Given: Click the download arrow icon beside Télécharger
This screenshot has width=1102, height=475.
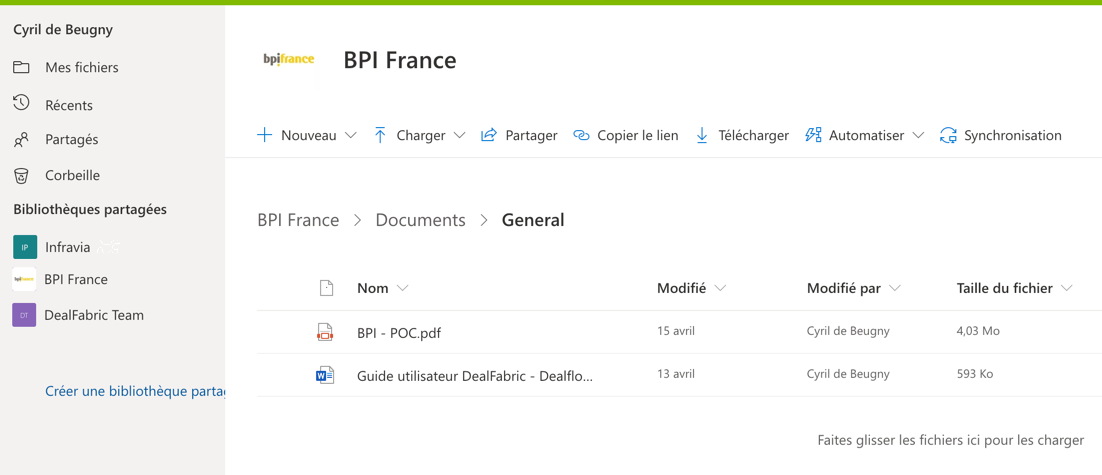Looking at the screenshot, I should click(x=701, y=135).
